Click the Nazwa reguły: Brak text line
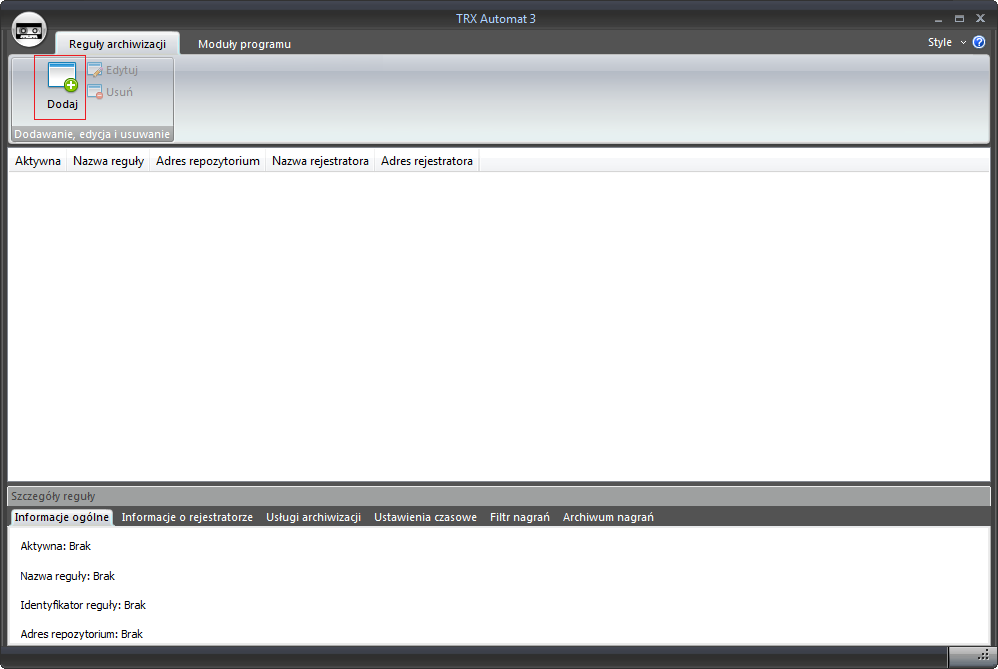The image size is (998, 669). click(x=67, y=576)
